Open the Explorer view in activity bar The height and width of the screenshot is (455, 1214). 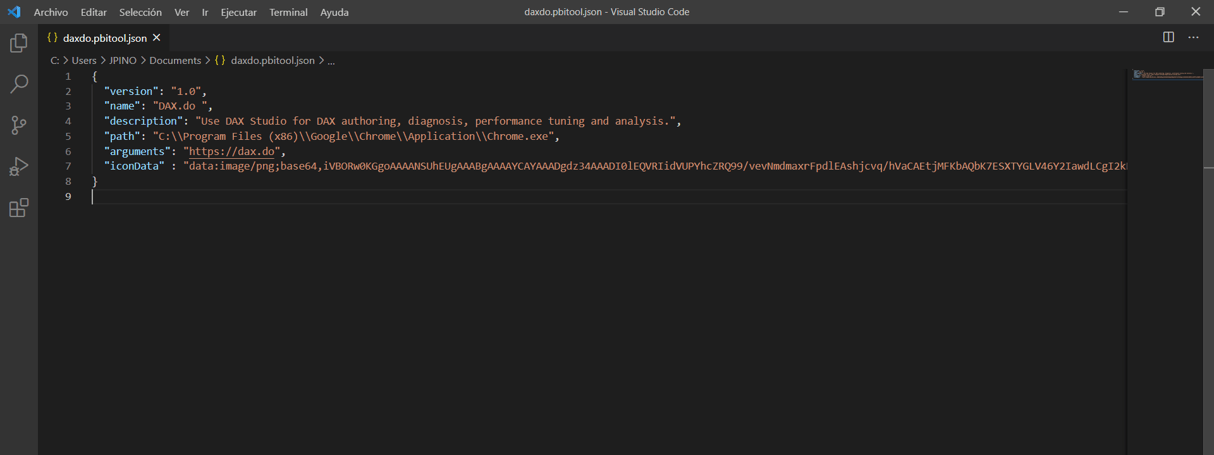tap(18, 43)
